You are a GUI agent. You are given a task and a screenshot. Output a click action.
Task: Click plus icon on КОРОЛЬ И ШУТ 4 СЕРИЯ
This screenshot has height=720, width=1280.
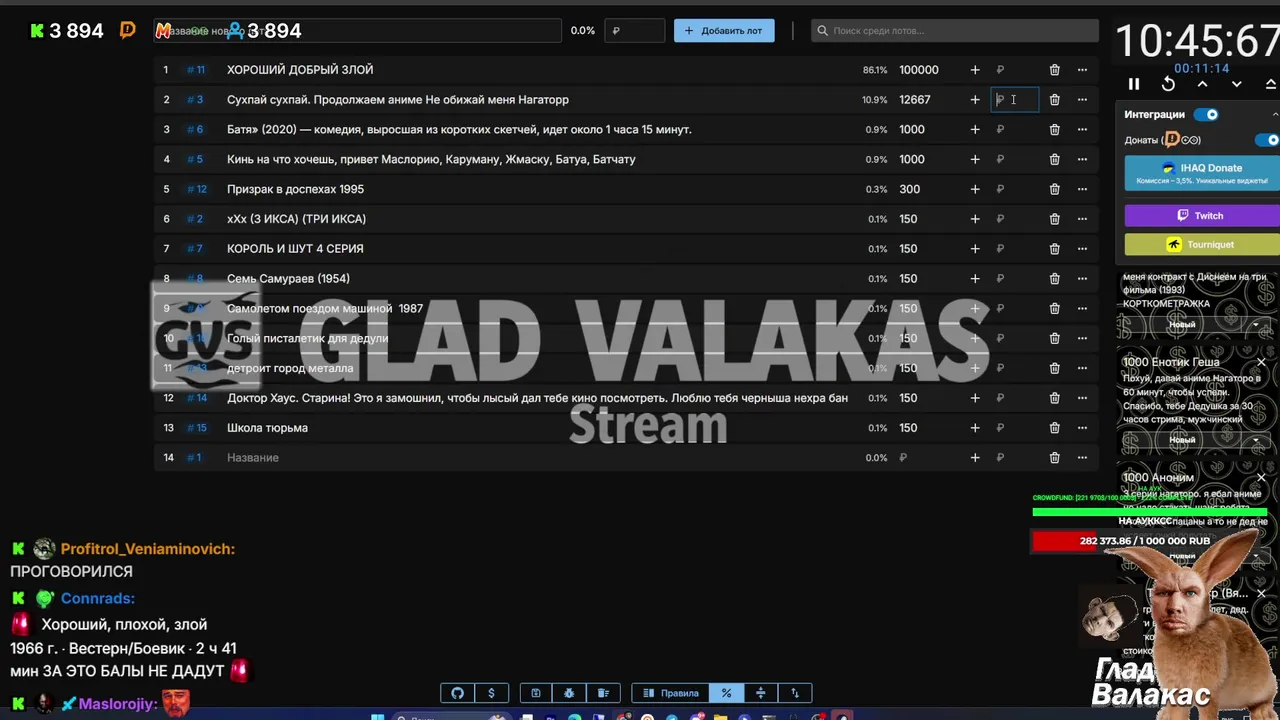tap(975, 249)
